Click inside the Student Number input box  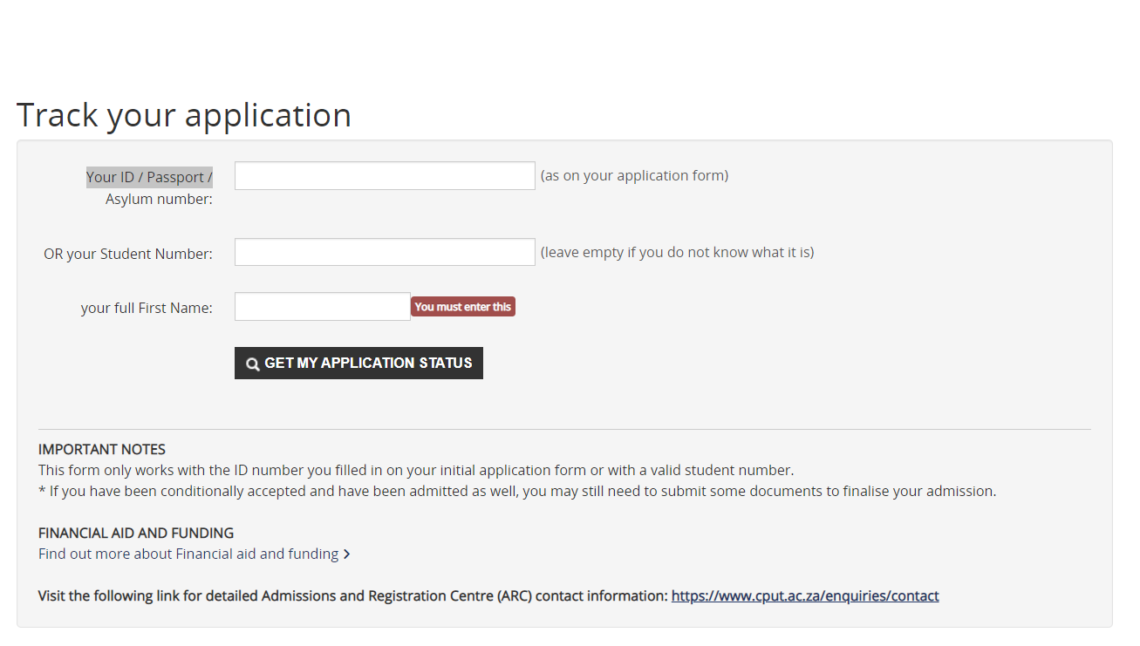[384, 251]
